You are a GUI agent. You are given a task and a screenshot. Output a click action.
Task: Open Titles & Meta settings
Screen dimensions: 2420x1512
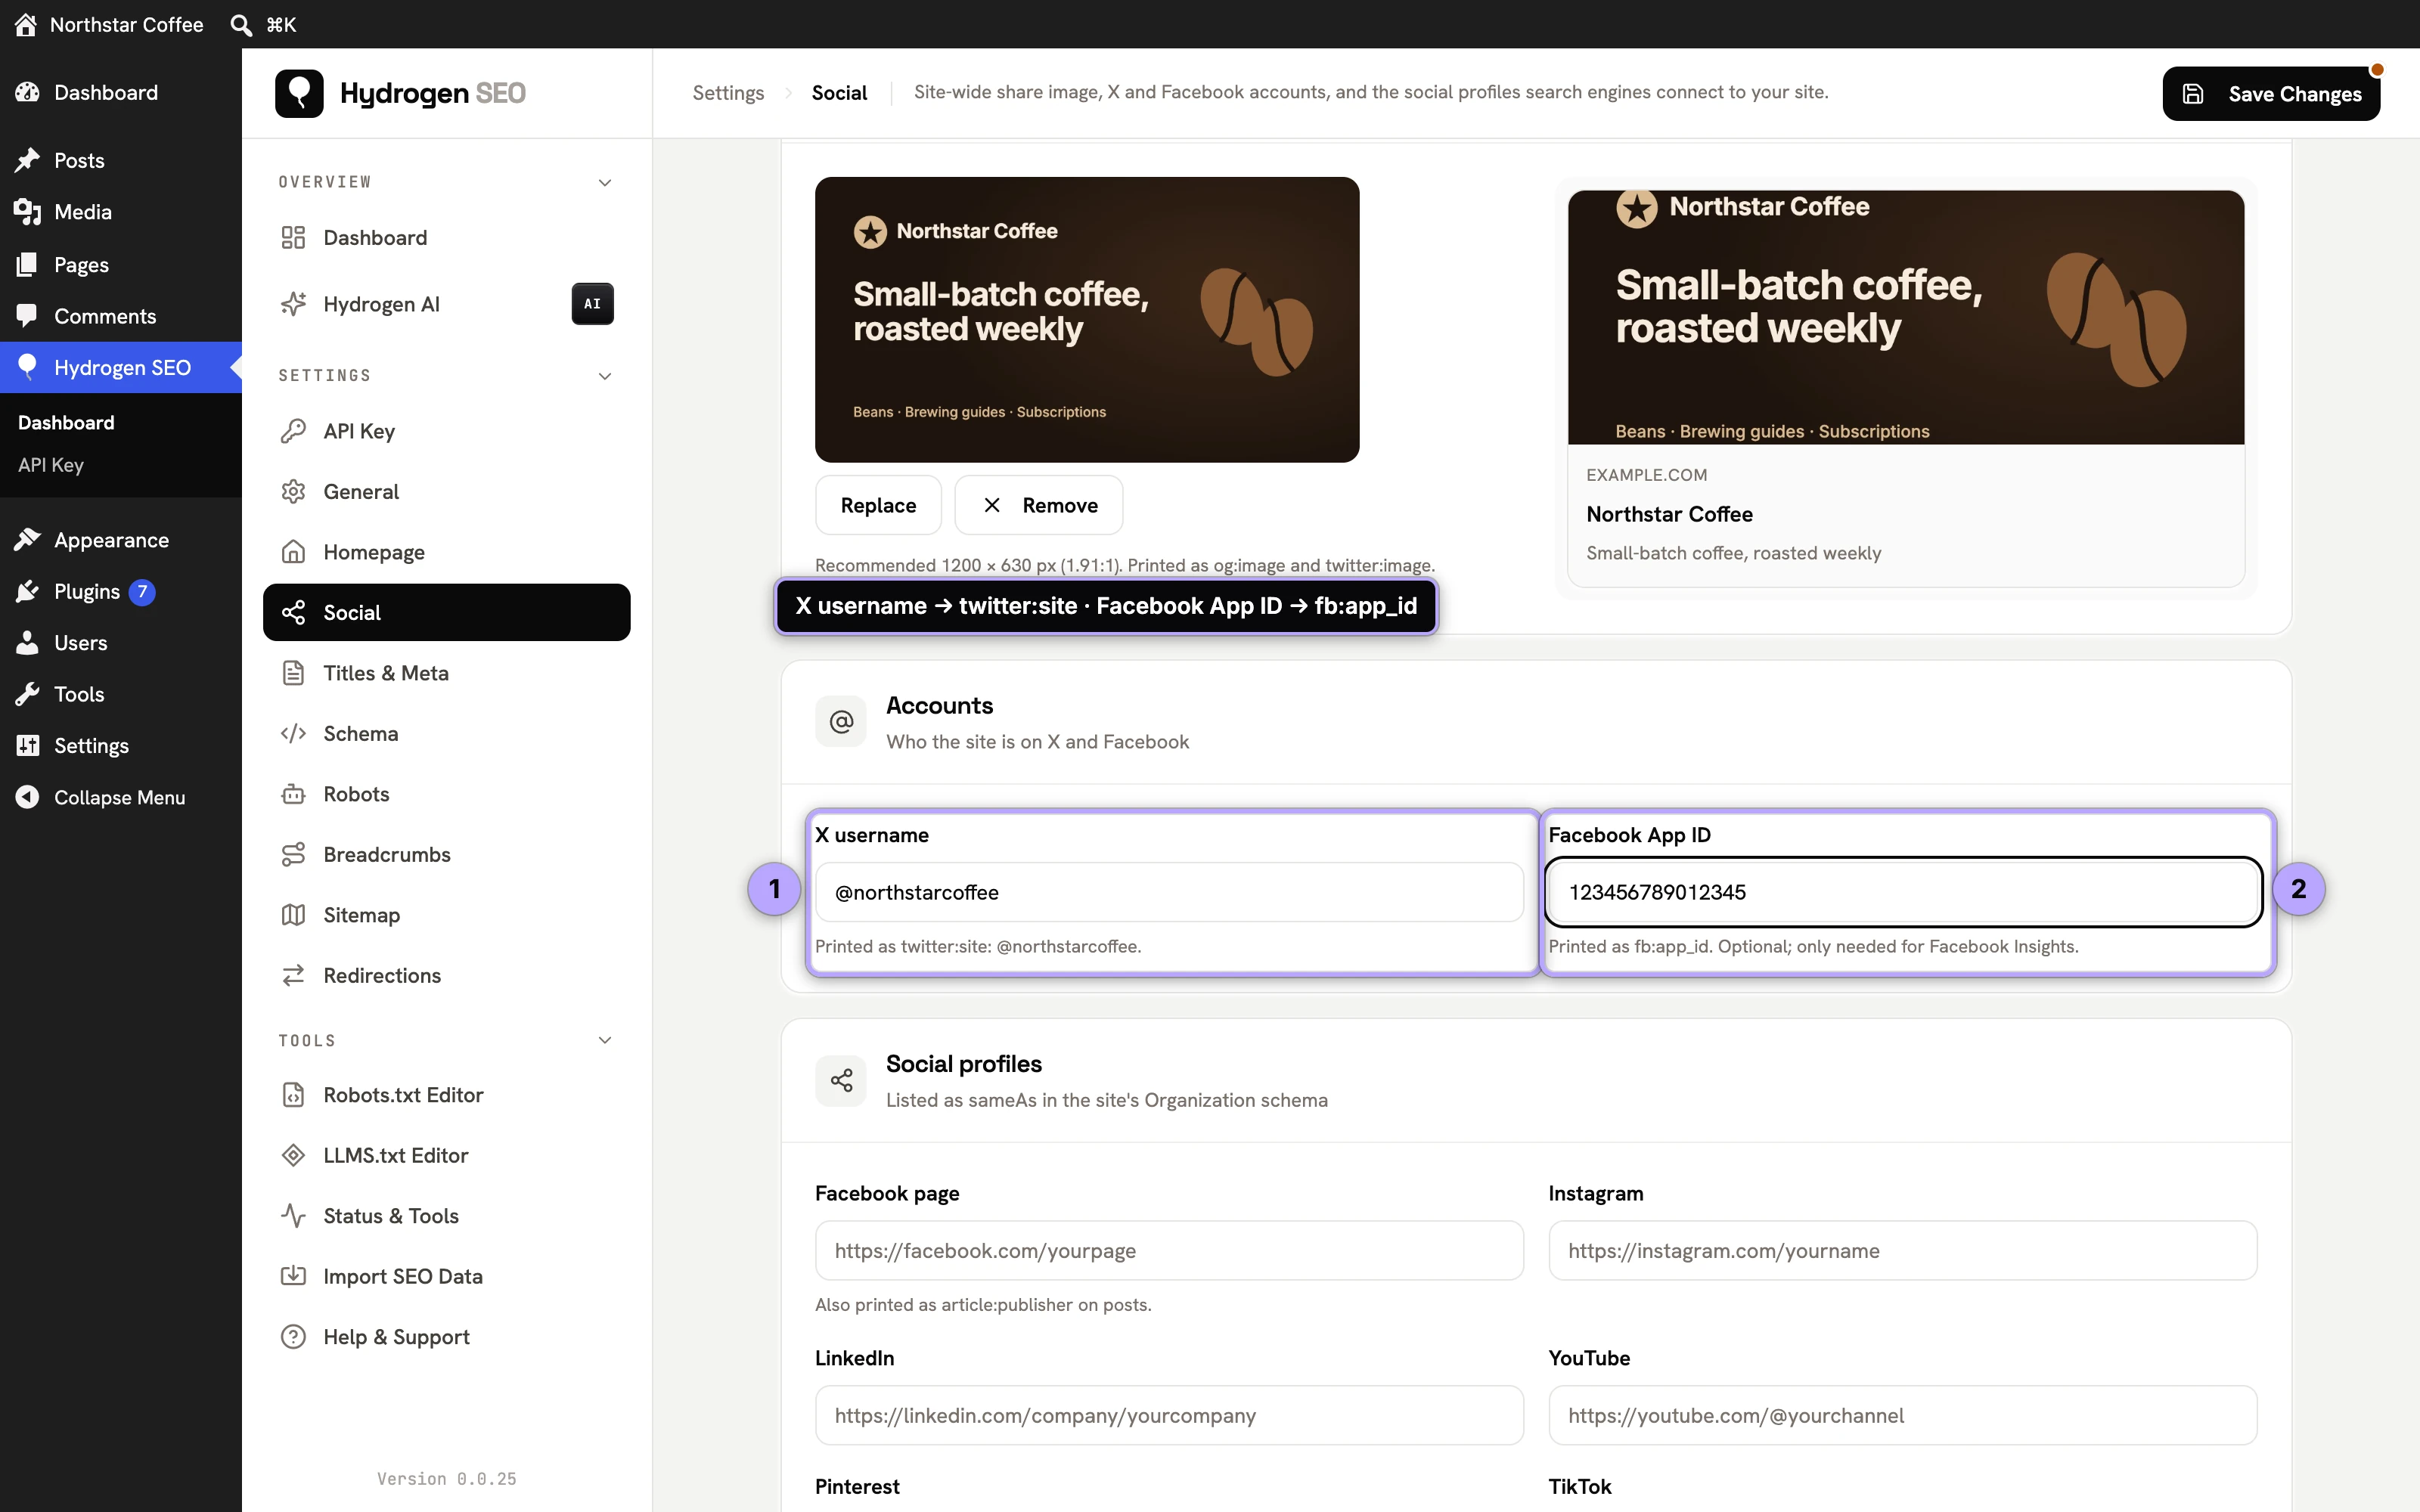446,673
